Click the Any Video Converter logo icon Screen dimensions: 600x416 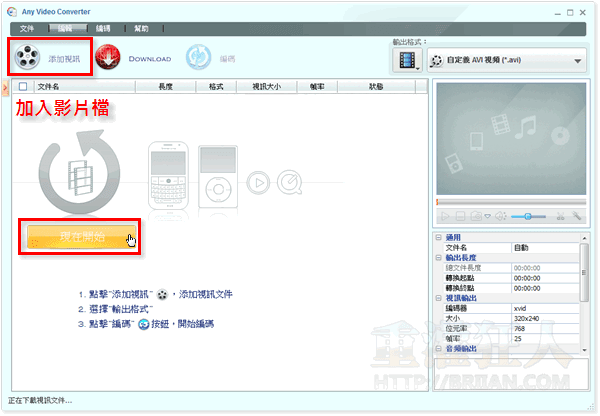pyautogui.click(x=12, y=12)
